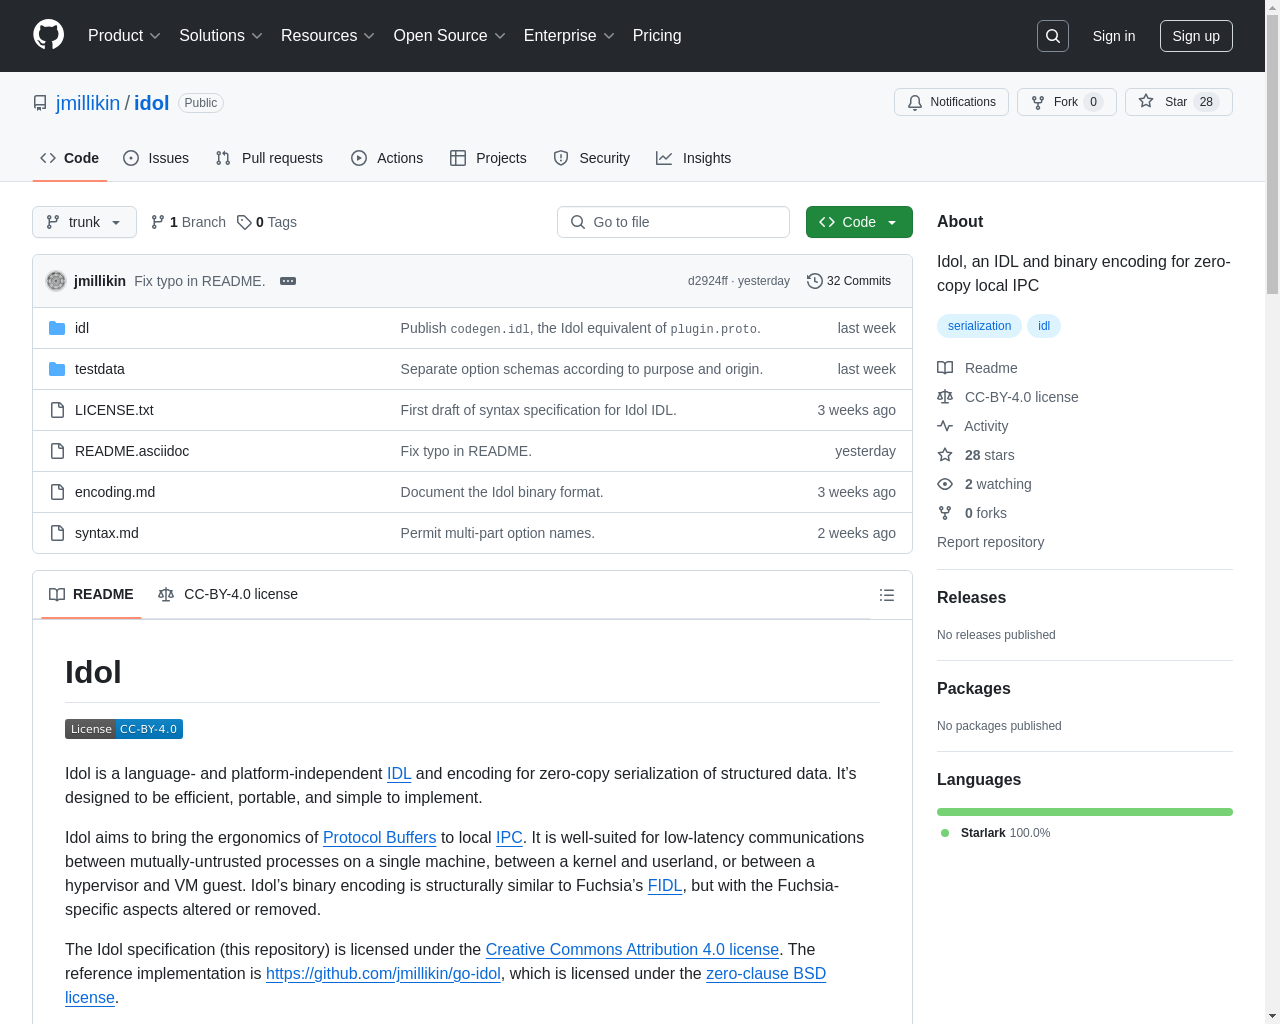The image size is (1280, 1024).
Task: Expand the Resources menu
Action: point(328,36)
